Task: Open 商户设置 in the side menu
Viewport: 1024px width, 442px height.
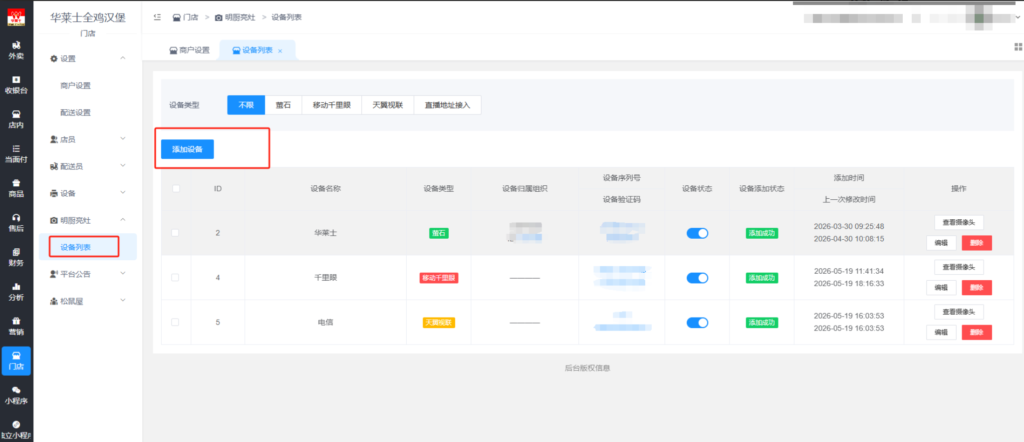Action: (x=75, y=86)
